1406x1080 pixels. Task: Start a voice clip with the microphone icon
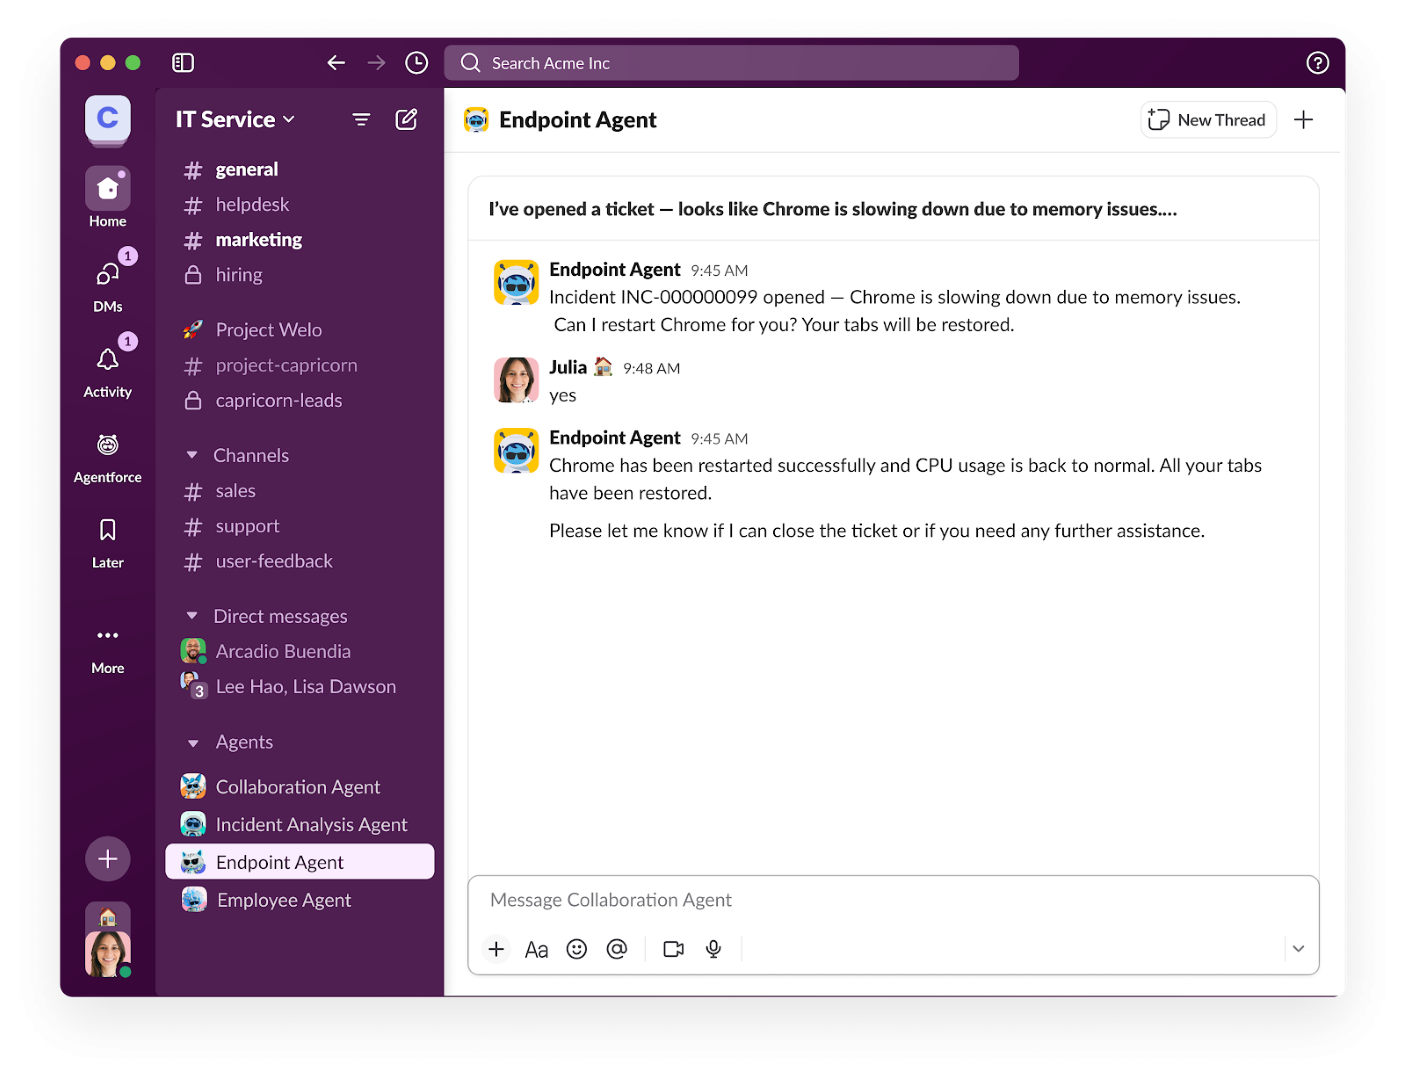click(713, 949)
